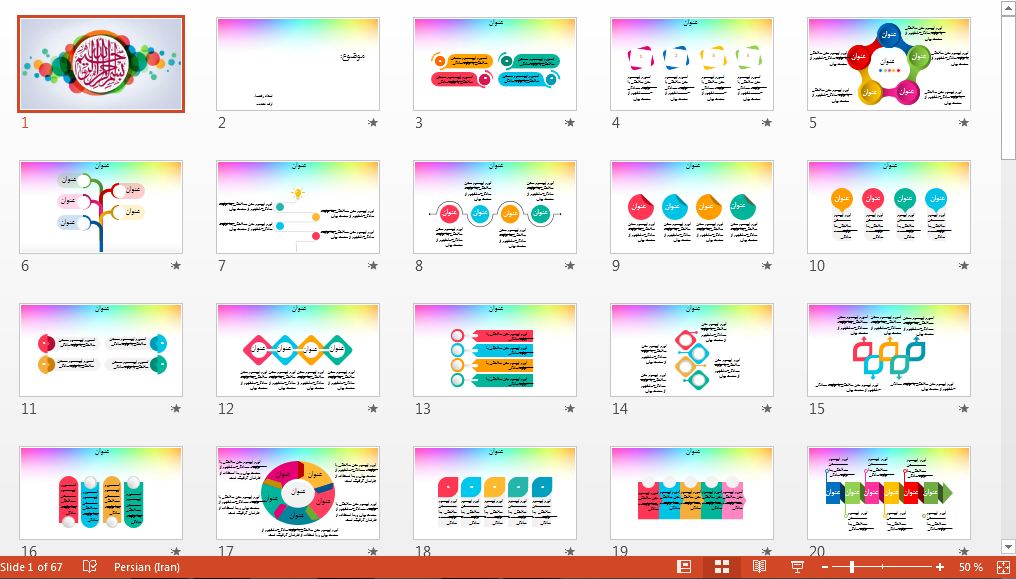Click the zoom in plus button
1016x579 pixels.
[x=940, y=567]
